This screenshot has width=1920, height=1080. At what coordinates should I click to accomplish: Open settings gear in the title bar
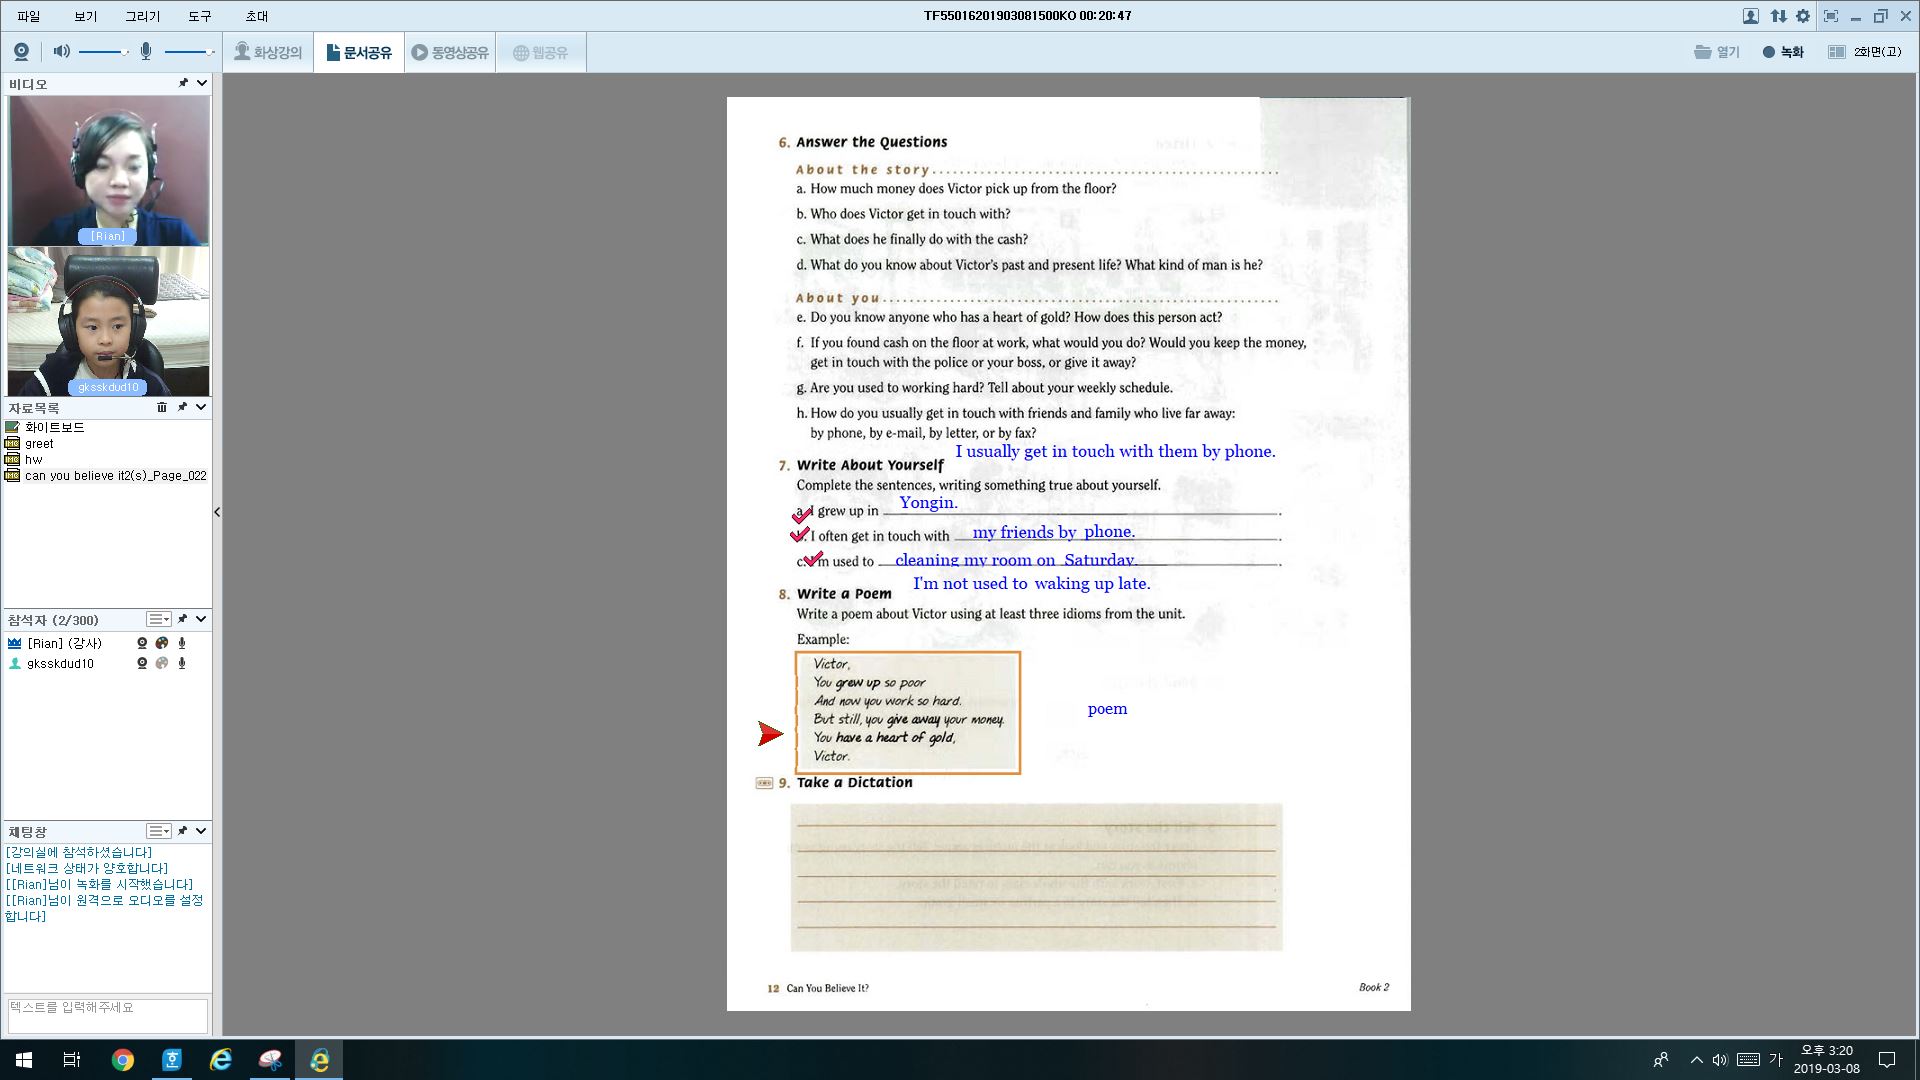coord(1803,16)
